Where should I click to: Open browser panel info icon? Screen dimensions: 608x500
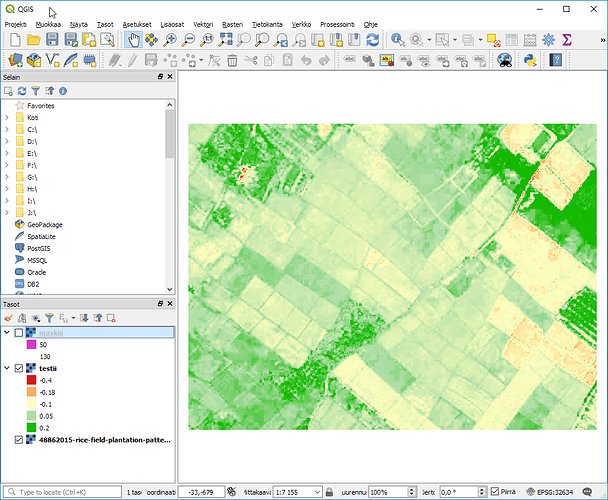[63, 91]
